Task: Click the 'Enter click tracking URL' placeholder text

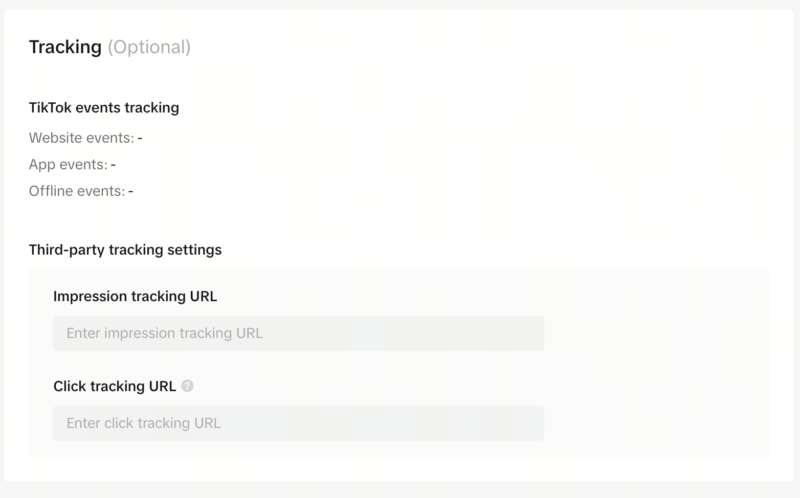Action: [x=144, y=423]
